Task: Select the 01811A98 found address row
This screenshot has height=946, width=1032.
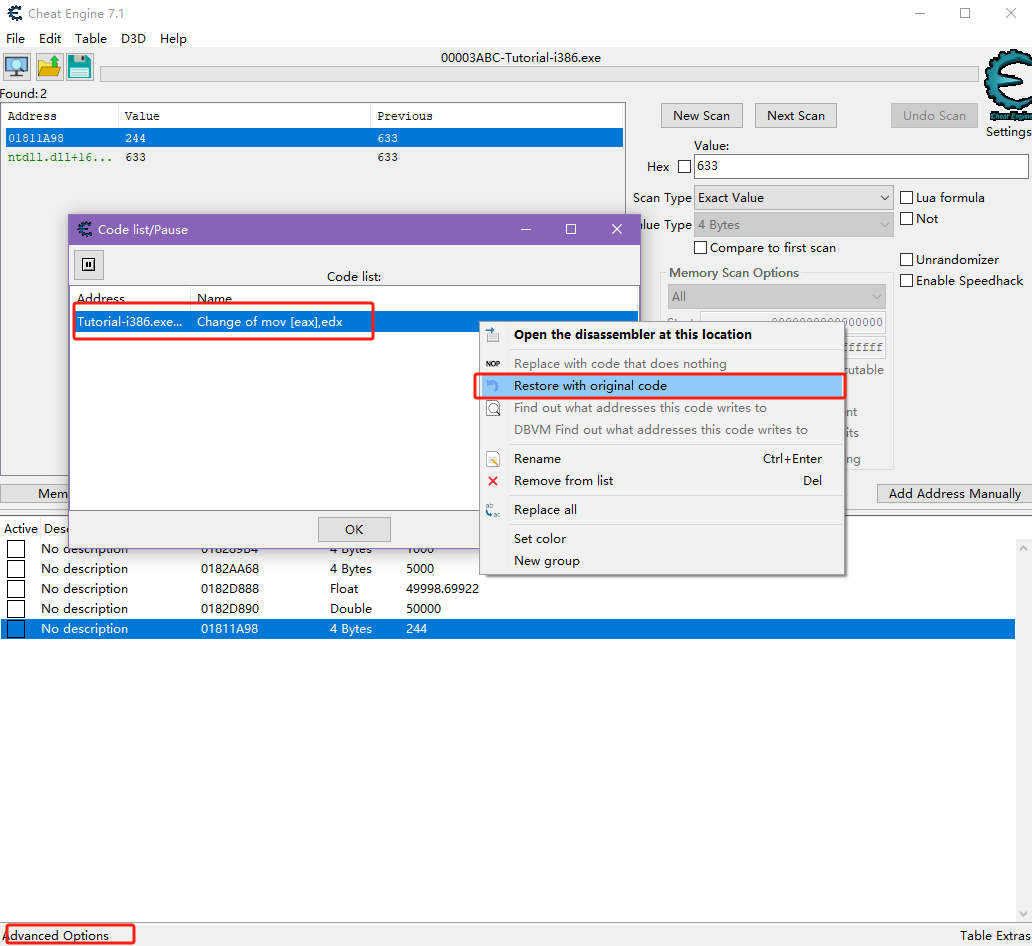Action: point(314,138)
